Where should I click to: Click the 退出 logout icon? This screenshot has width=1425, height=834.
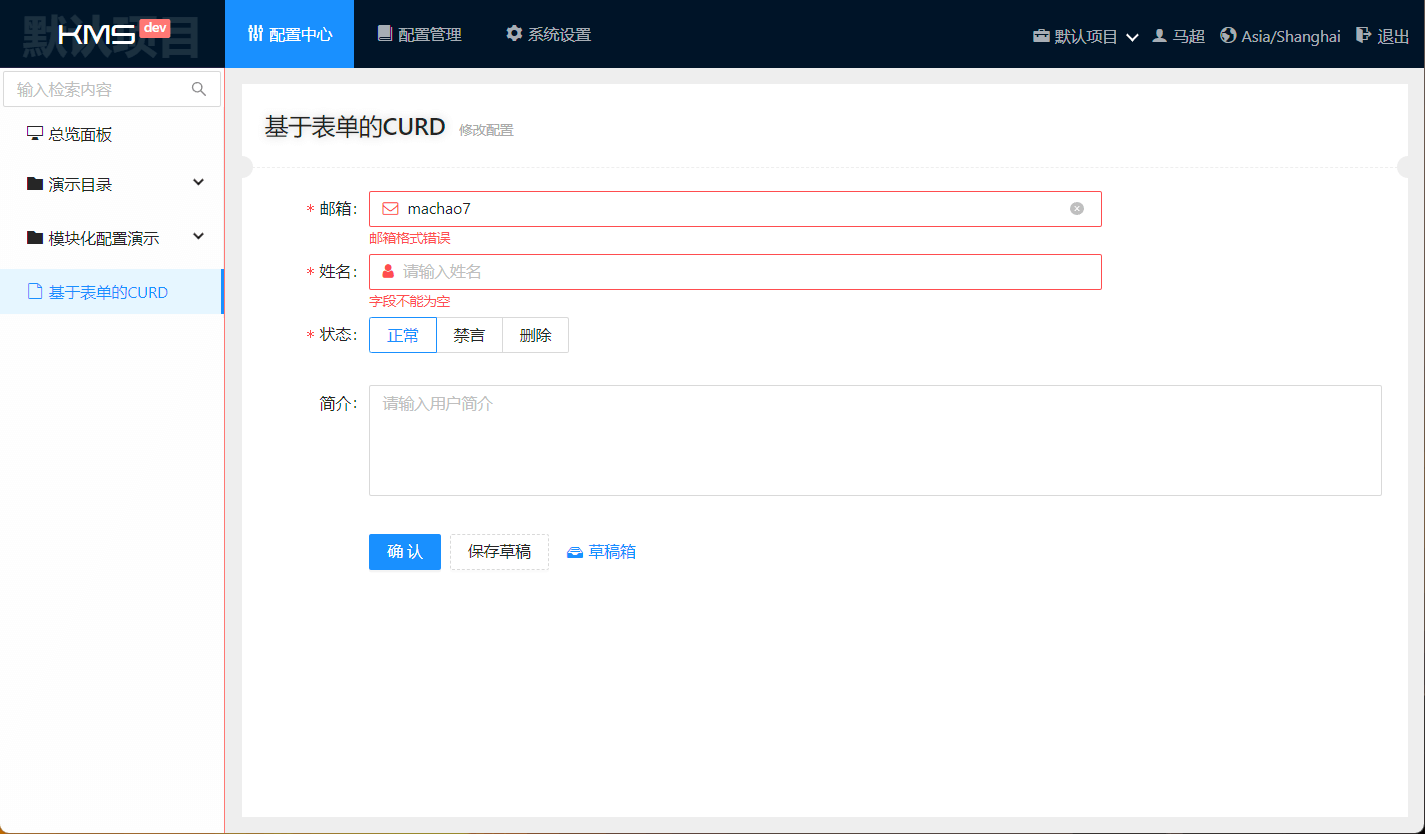1363,35
